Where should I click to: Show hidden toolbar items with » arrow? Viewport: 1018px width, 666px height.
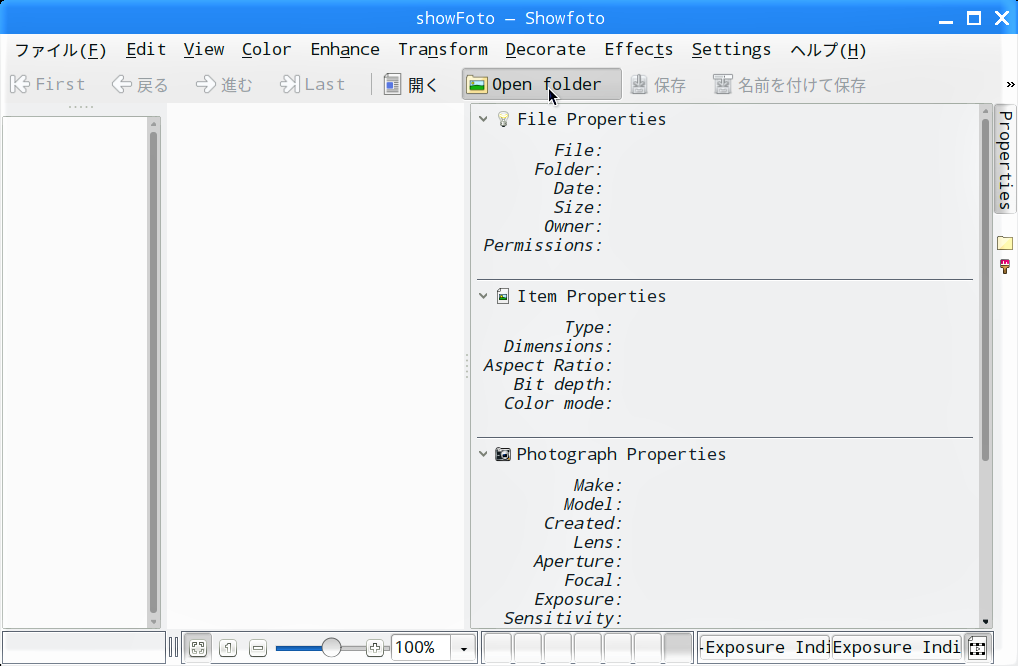point(1010,84)
